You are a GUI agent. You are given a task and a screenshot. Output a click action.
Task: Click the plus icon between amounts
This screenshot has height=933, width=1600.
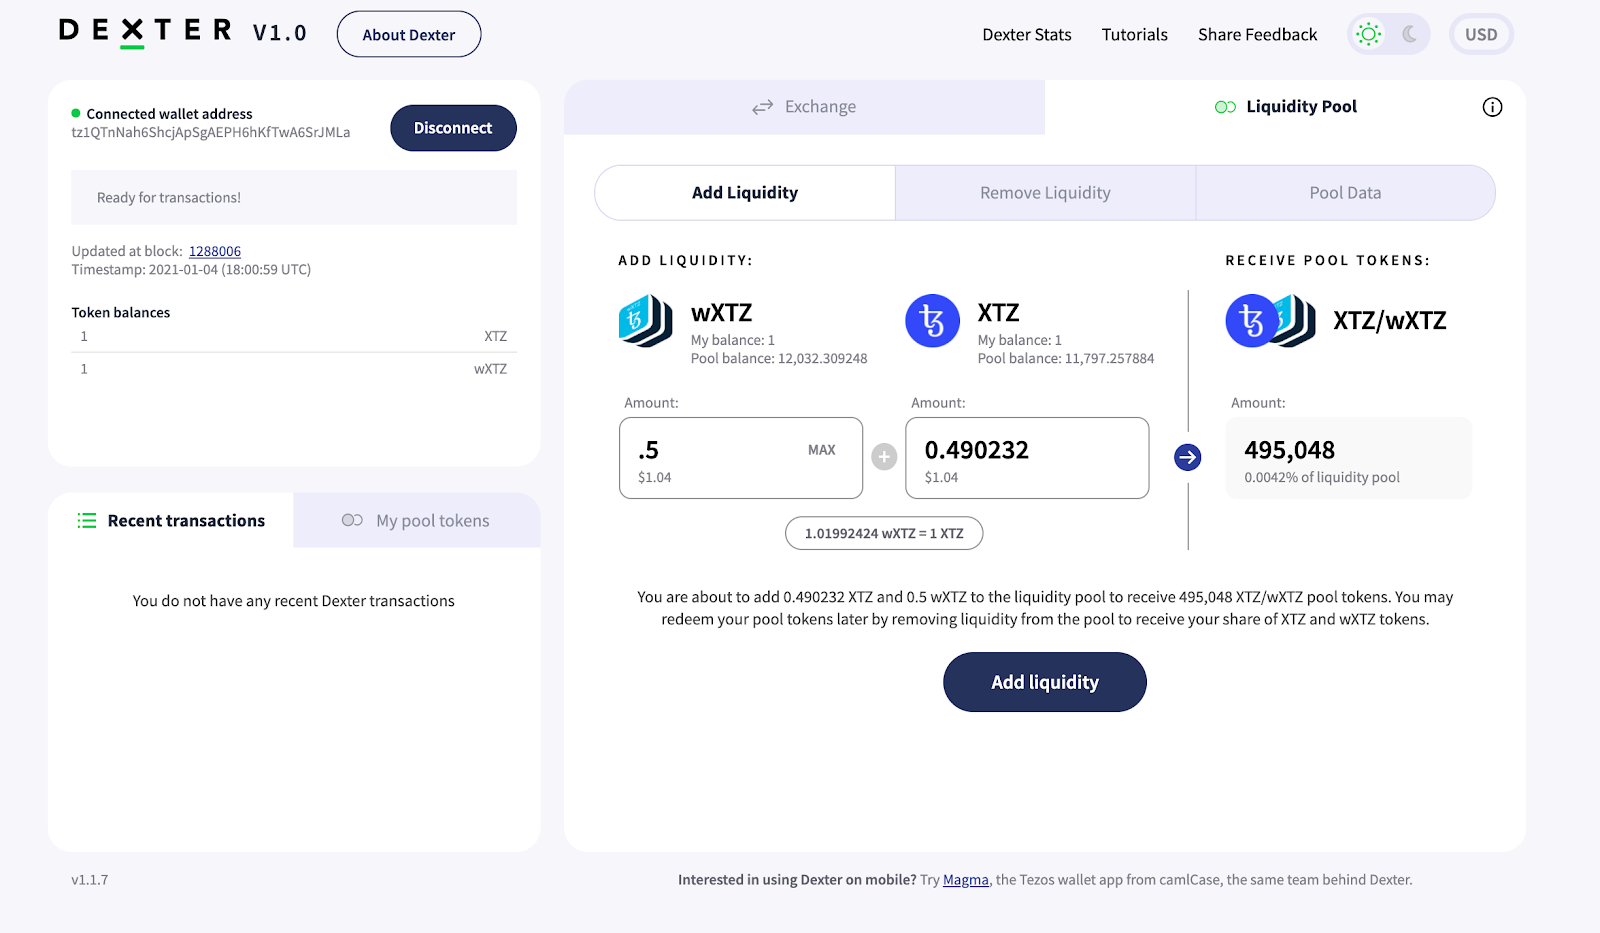click(884, 457)
